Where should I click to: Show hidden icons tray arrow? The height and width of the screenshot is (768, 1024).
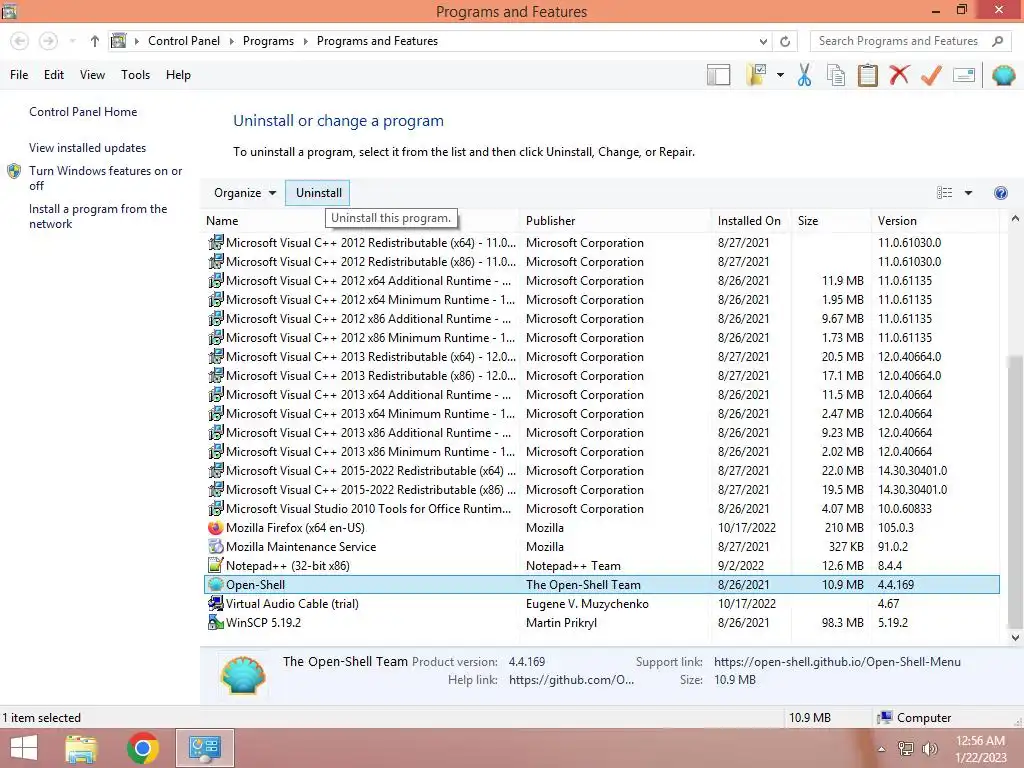tap(881, 749)
